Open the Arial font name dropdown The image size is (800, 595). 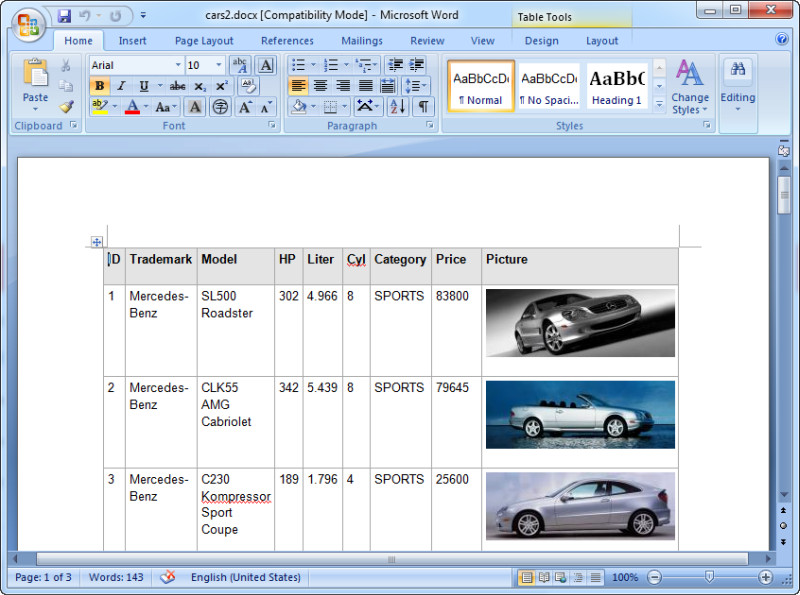(178, 65)
